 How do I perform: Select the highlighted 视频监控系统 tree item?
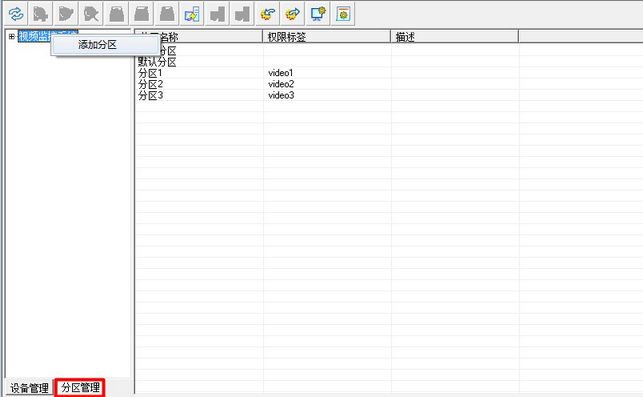(34, 36)
